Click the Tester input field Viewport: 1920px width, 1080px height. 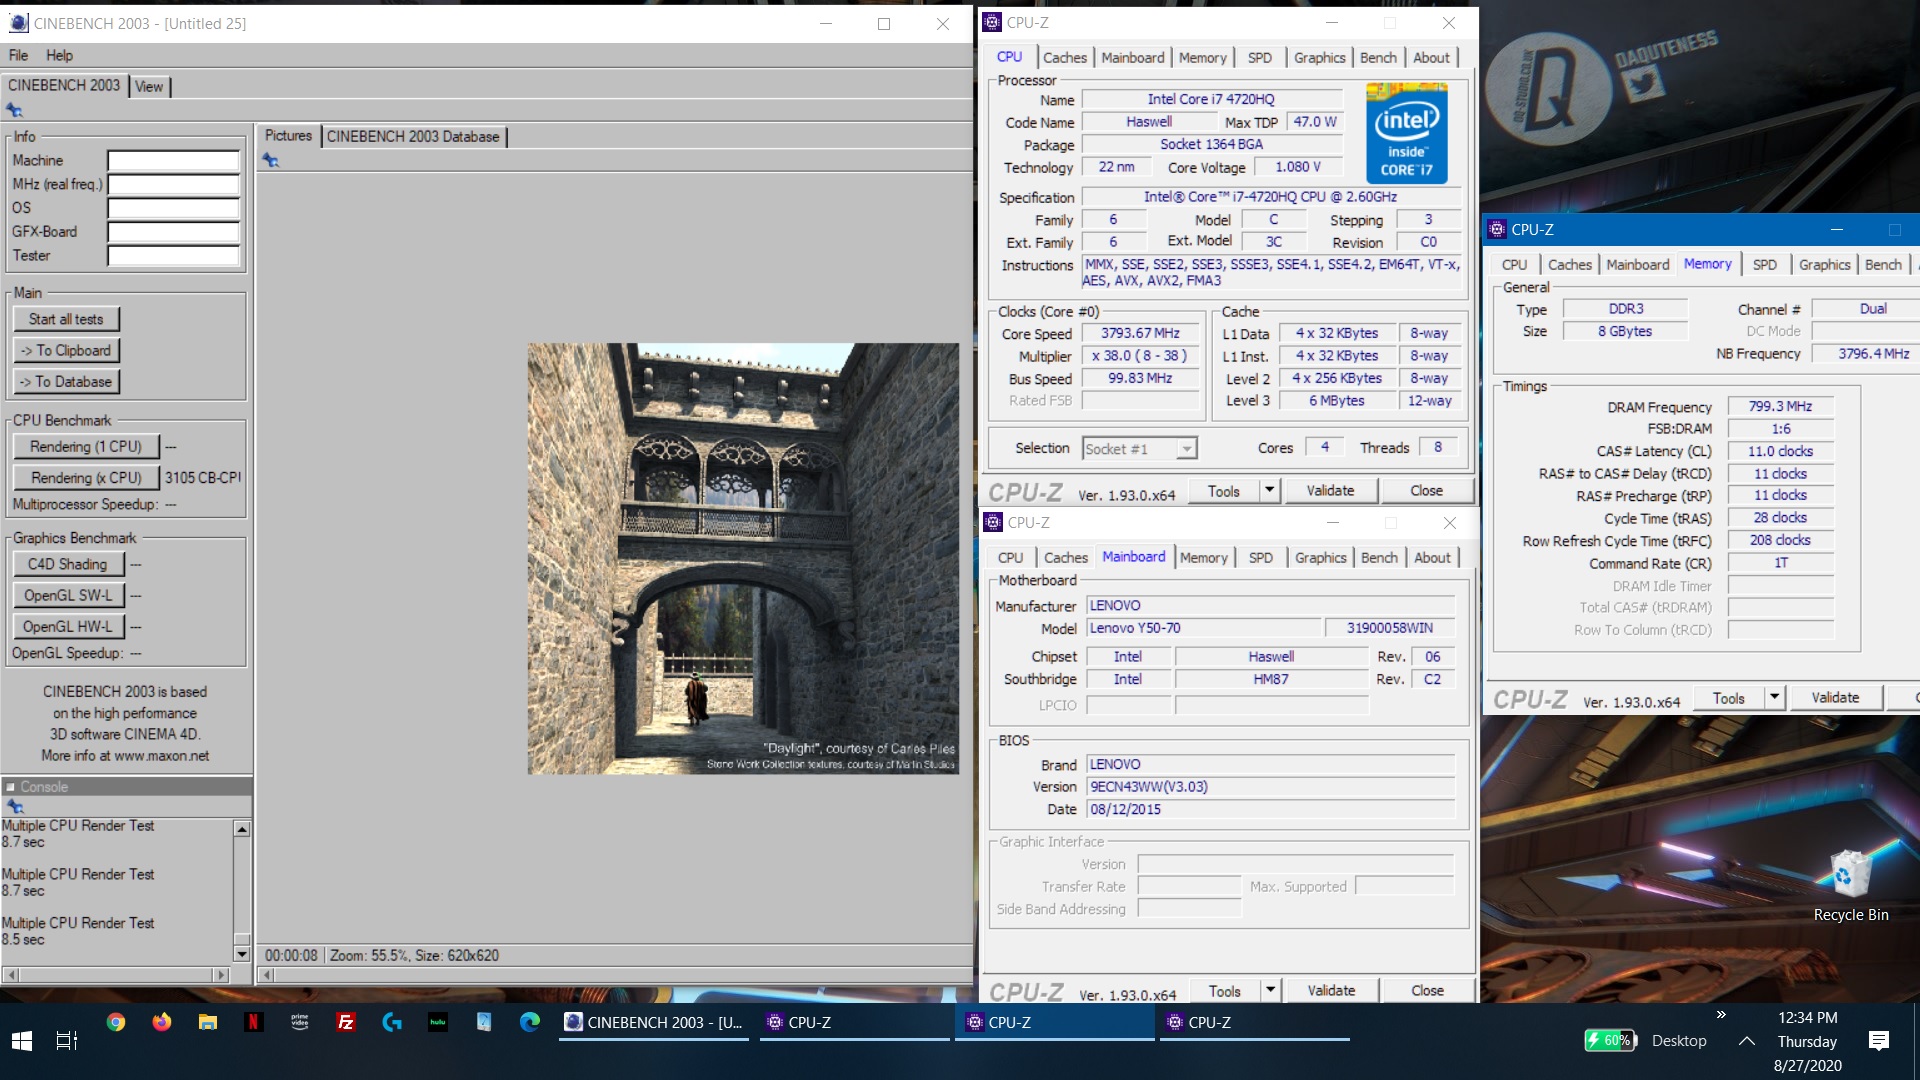(174, 256)
